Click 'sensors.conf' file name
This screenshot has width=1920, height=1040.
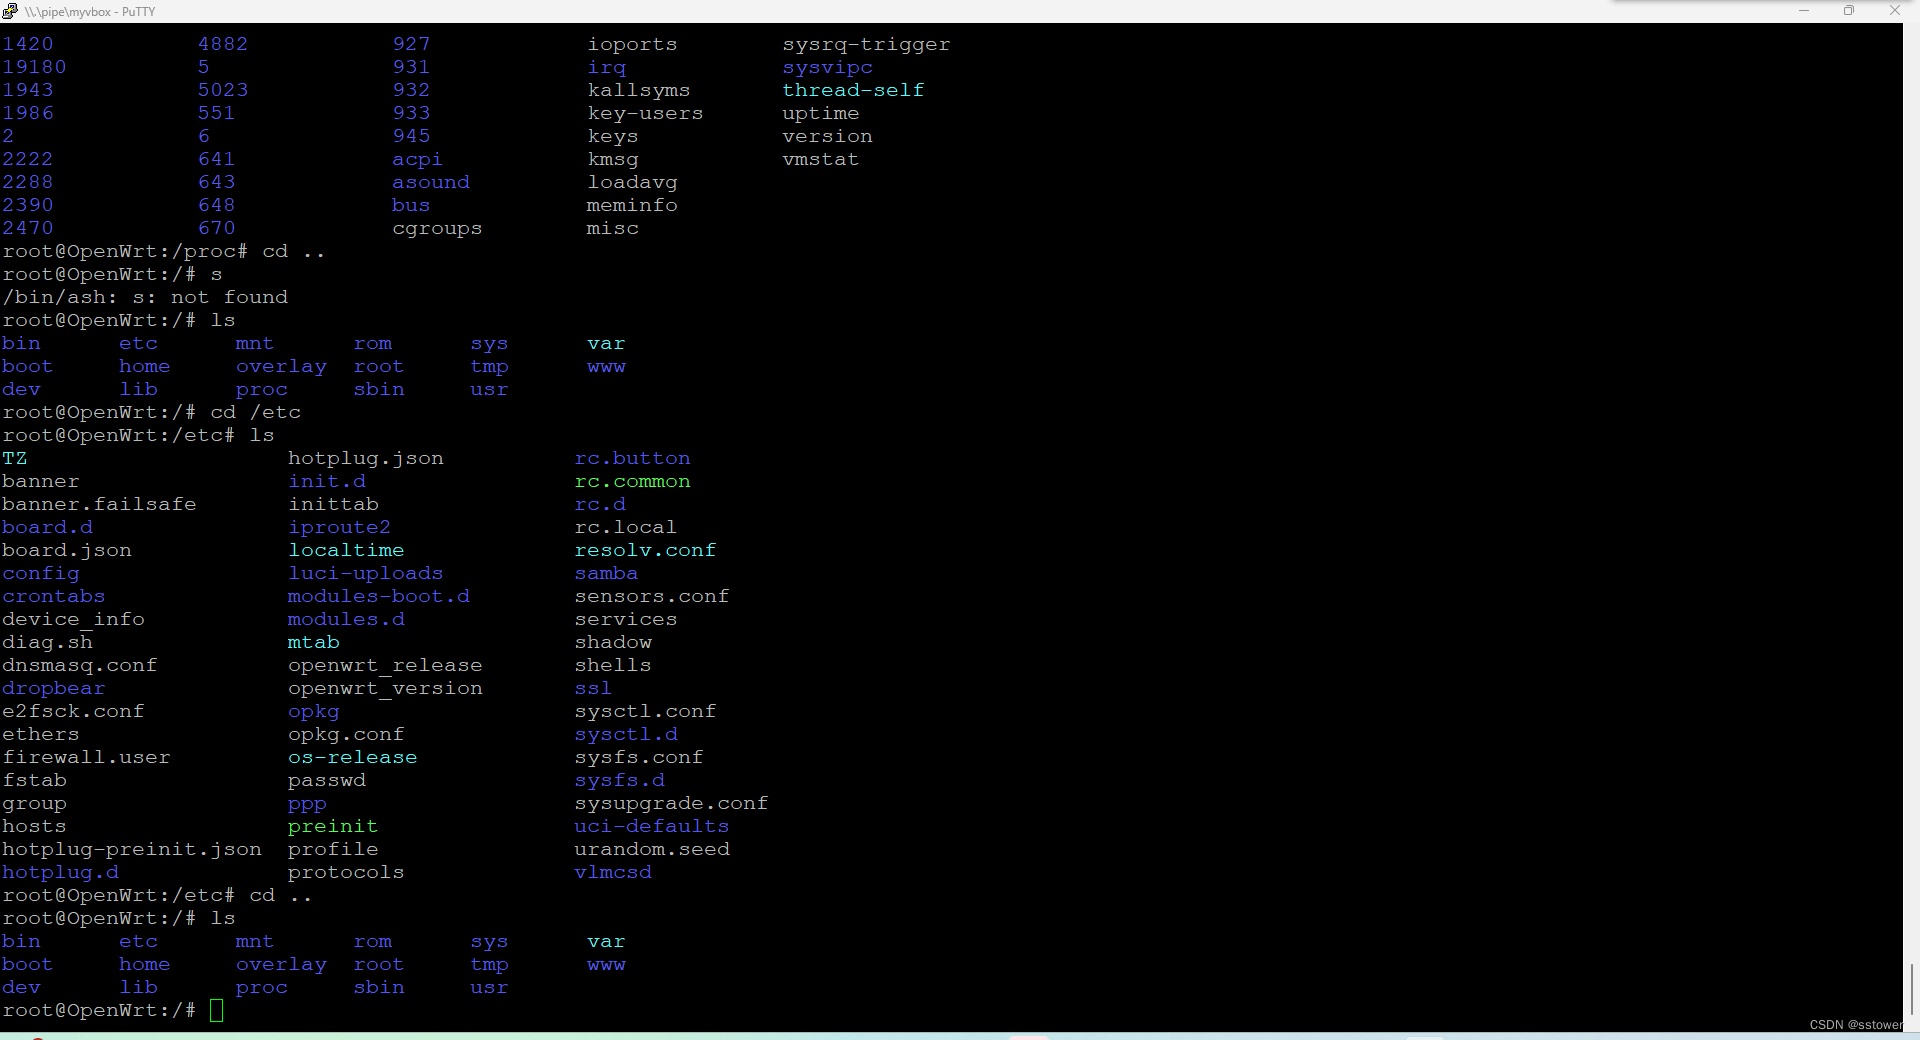652,596
